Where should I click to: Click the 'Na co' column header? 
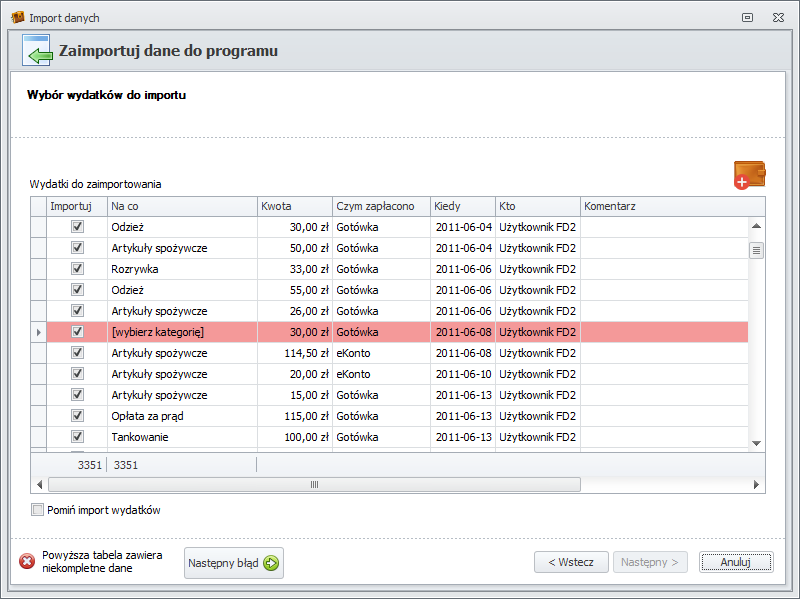[181, 207]
